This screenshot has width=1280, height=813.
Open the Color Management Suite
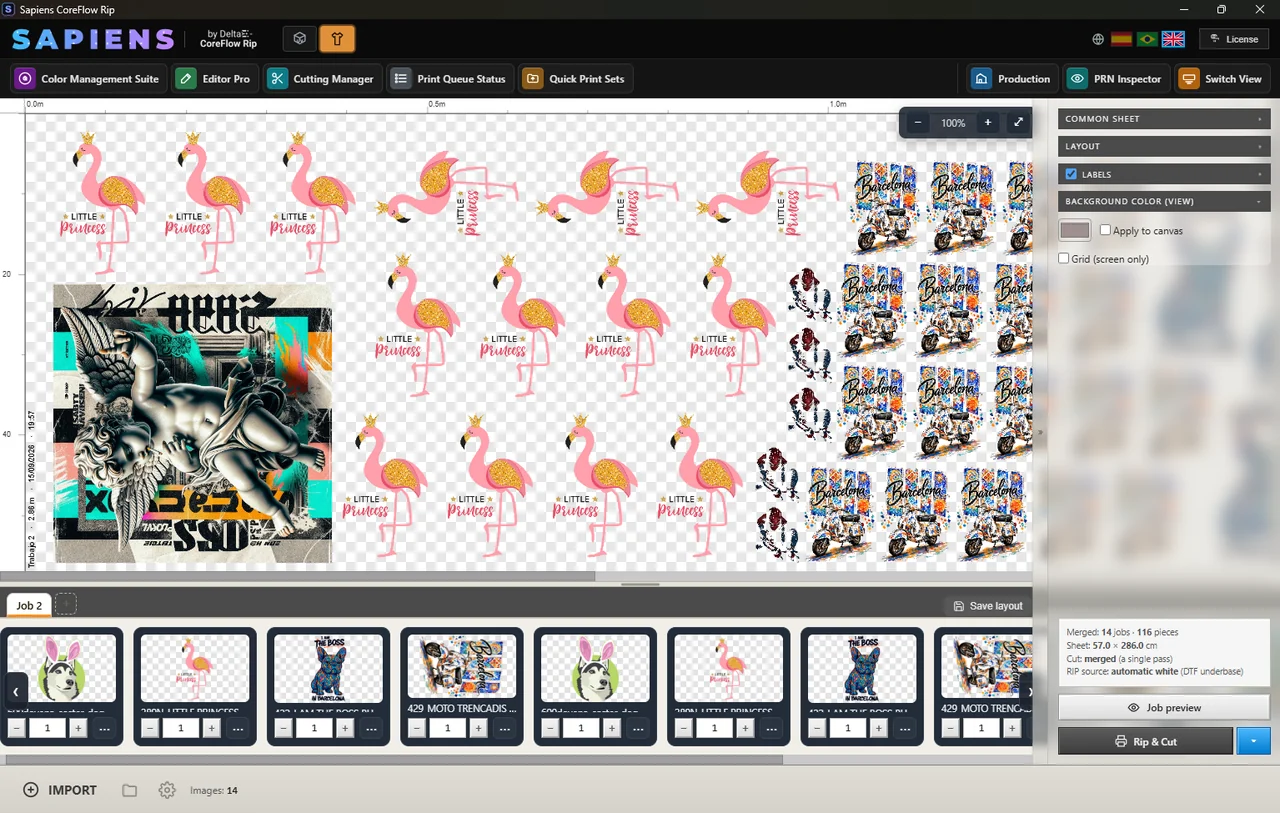tap(88, 79)
